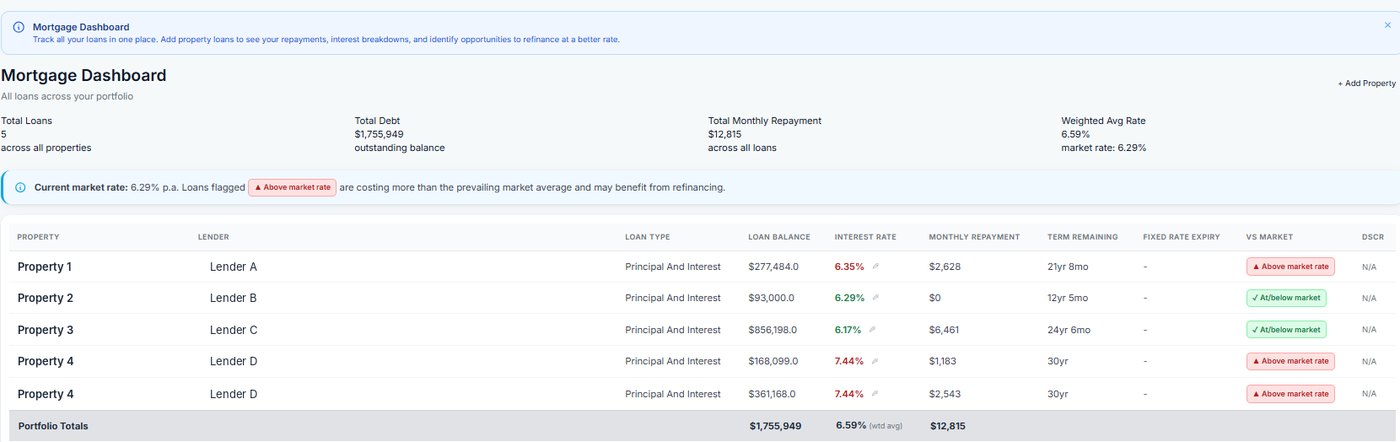The width and height of the screenshot is (1400, 442).
Task: Click the Portfolio Totals row label
Action: pyautogui.click(x=53, y=426)
